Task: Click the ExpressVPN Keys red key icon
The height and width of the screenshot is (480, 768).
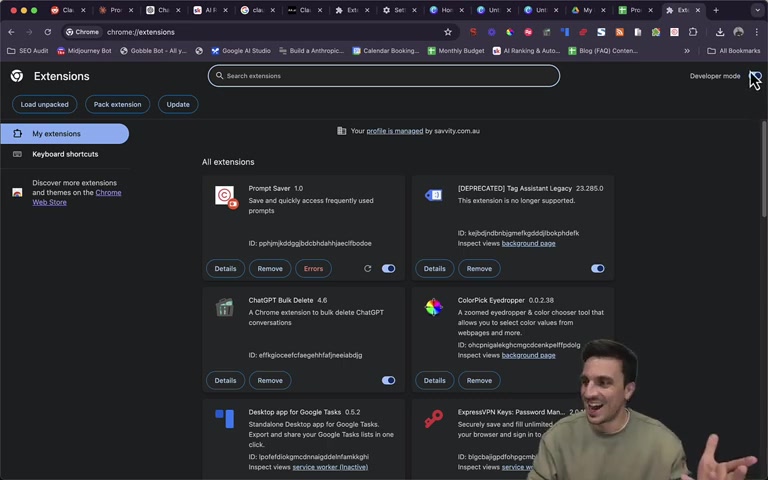Action: click(433, 419)
